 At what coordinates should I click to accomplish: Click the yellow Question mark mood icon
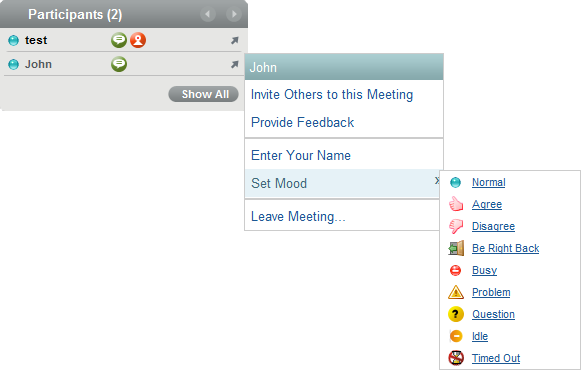(456, 314)
